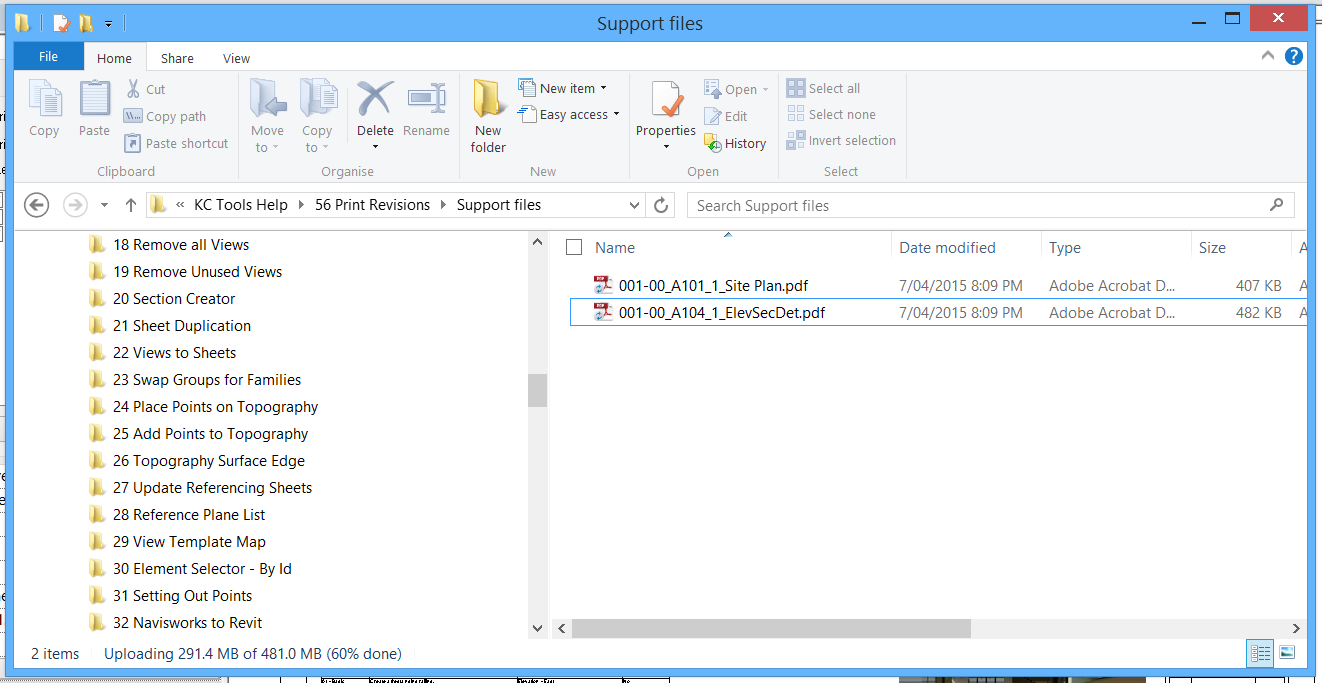
Task: Refresh the current folder view
Action: pos(661,205)
